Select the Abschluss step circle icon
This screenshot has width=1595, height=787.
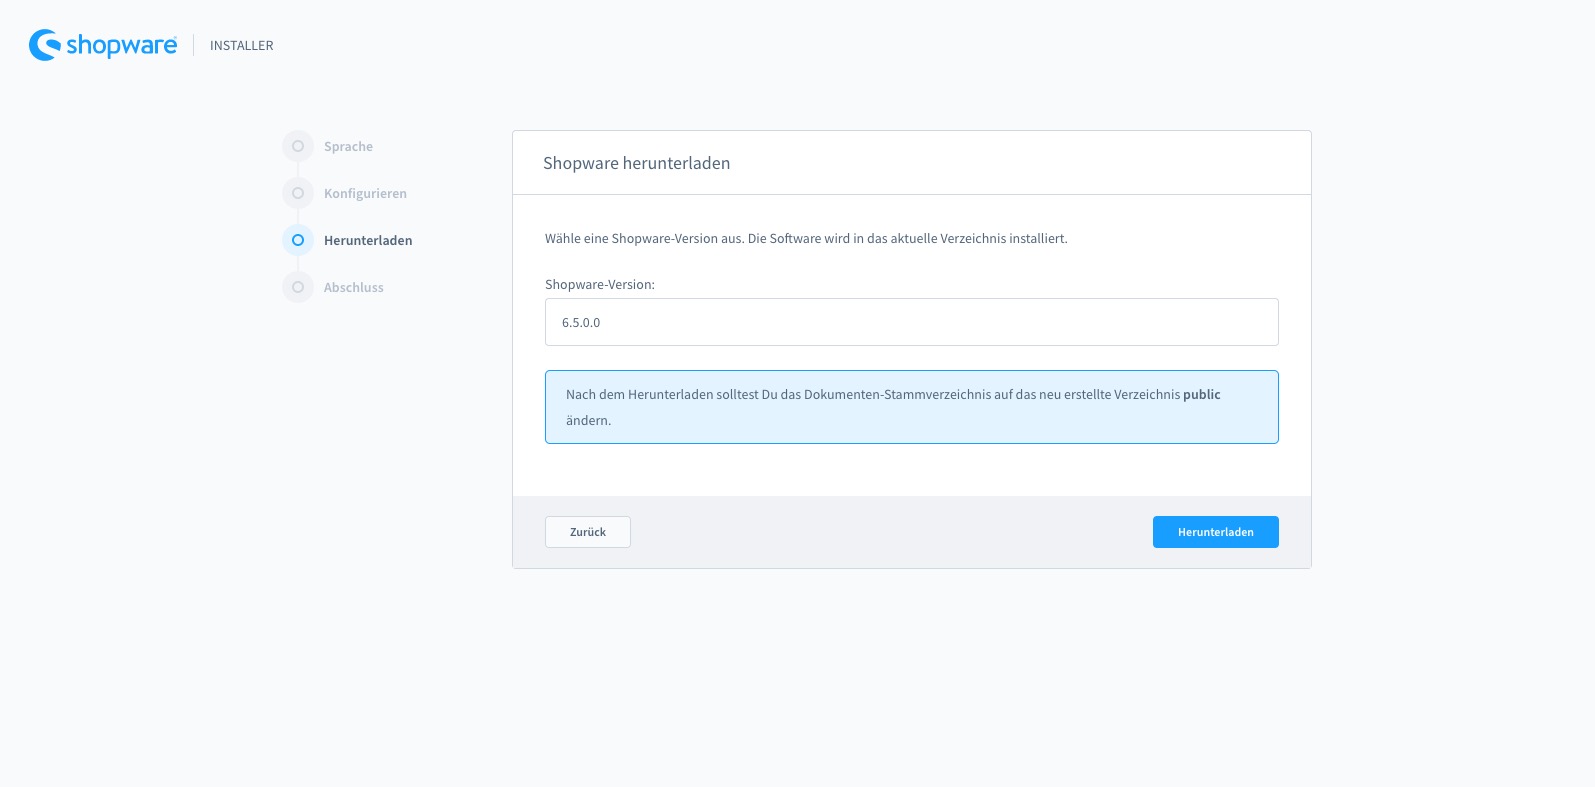click(x=298, y=287)
